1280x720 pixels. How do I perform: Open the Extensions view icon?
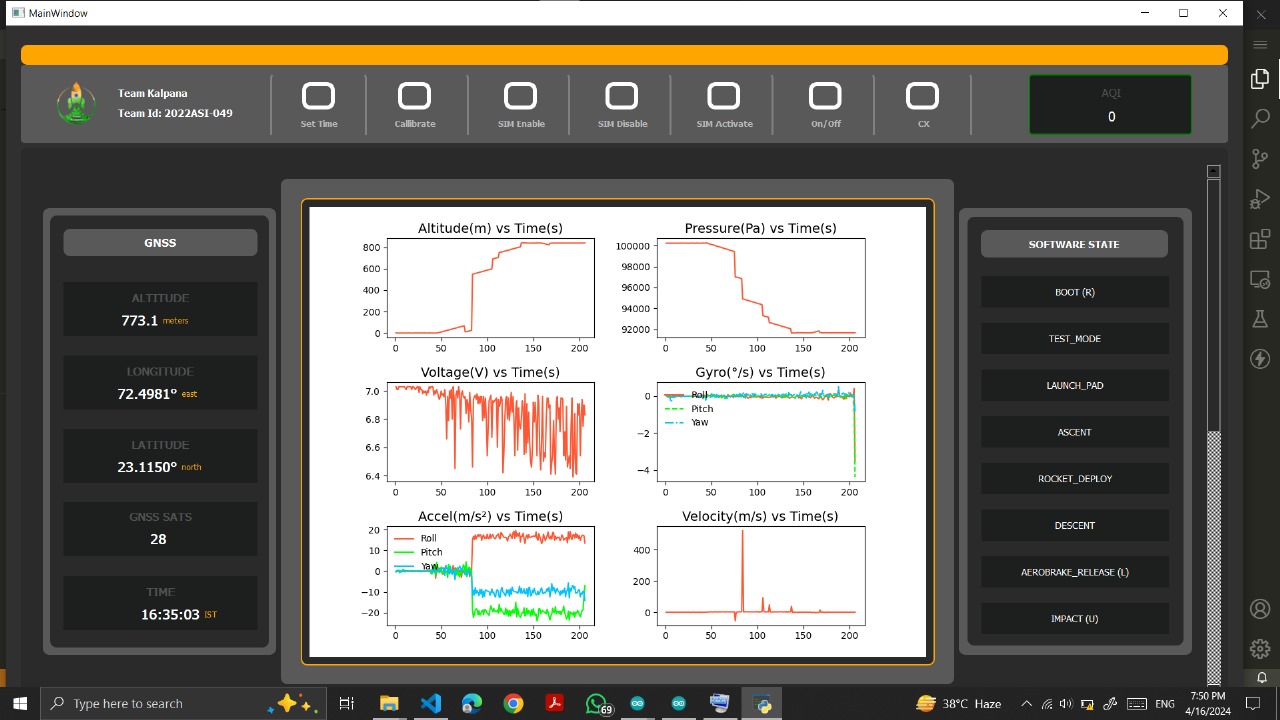[1260, 240]
